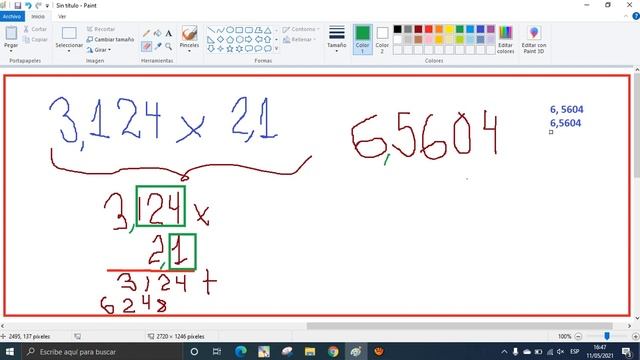Open Microsoft Edge from taskbar
The width and height of the screenshot is (640, 360).
click(240, 351)
